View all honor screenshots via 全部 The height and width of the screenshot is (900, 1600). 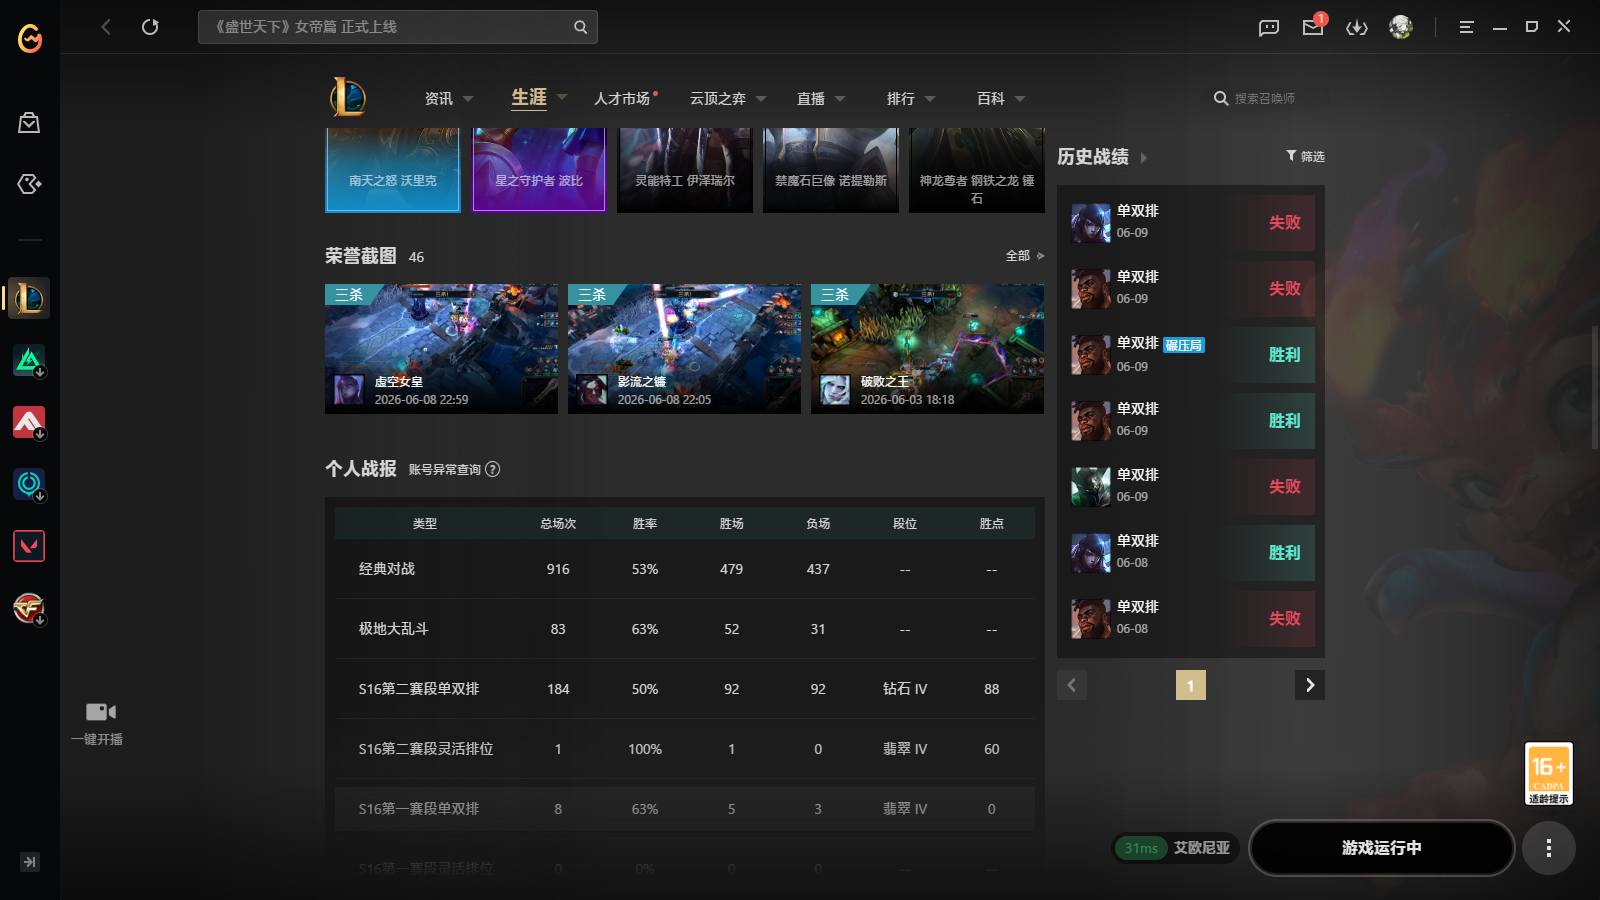point(1025,256)
